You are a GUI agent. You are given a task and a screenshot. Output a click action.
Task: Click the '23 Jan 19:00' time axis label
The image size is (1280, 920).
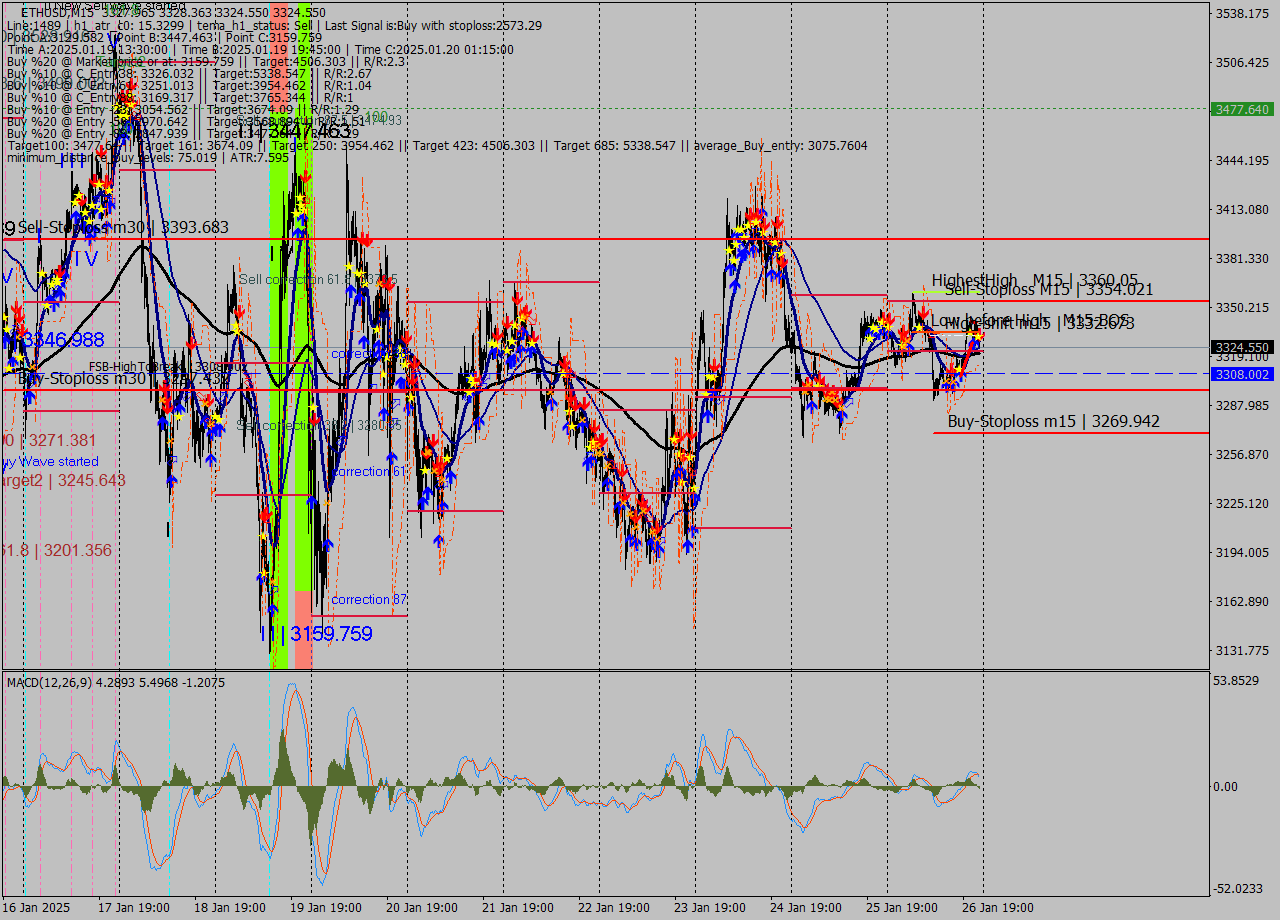click(x=709, y=907)
